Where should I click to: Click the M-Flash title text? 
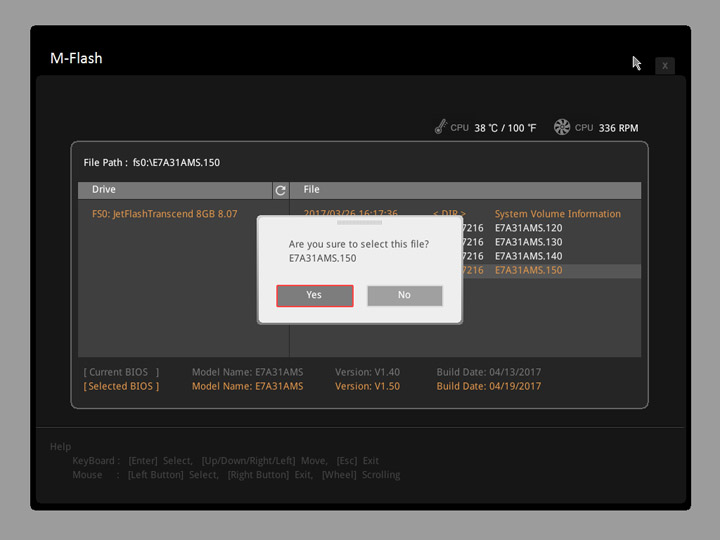pos(76,58)
